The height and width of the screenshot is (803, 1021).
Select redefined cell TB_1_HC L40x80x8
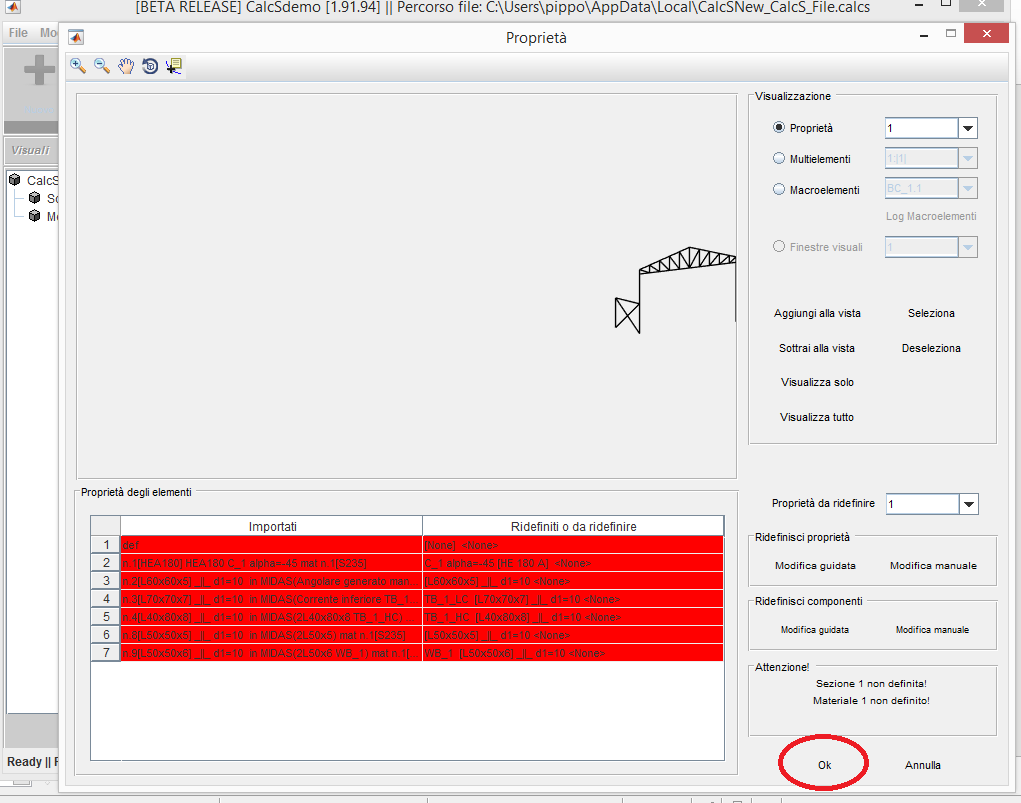pos(573,617)
